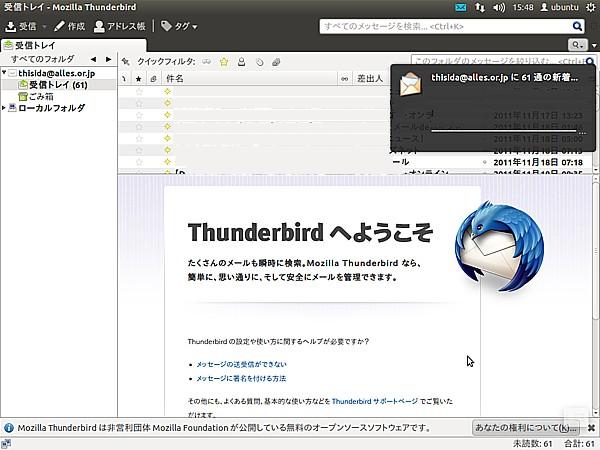Toggle tagged-only quick filter
The width and height of the screenshot is (600, 450).
pyautogui.click(x=259, y=62)
